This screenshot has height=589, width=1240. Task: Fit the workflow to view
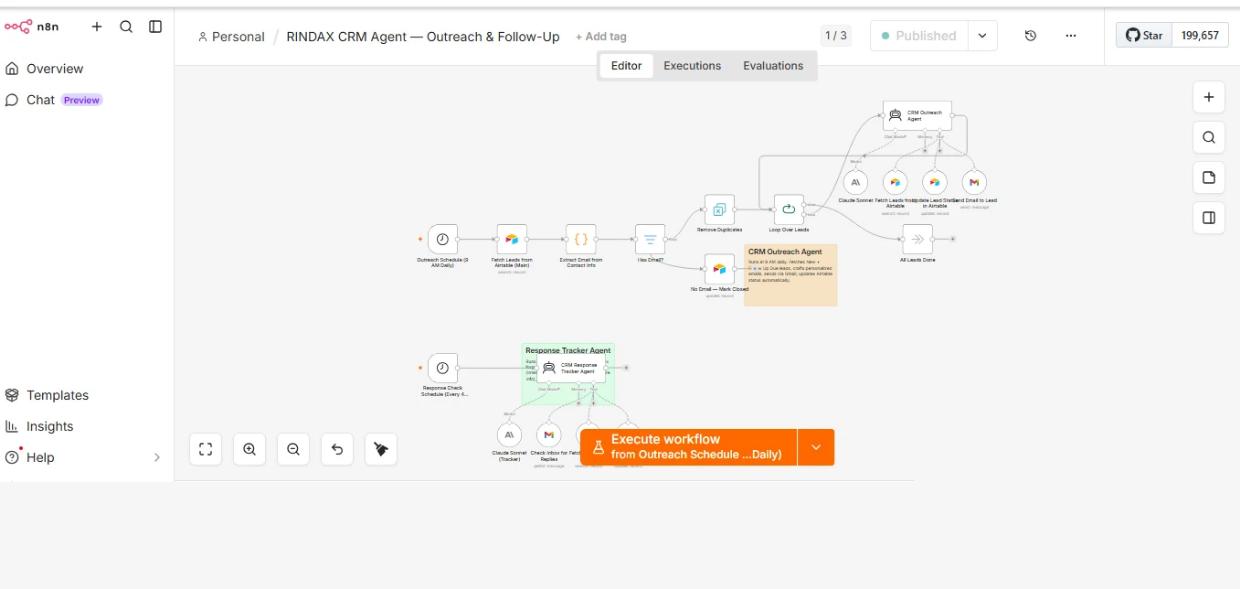coord(205,450)
